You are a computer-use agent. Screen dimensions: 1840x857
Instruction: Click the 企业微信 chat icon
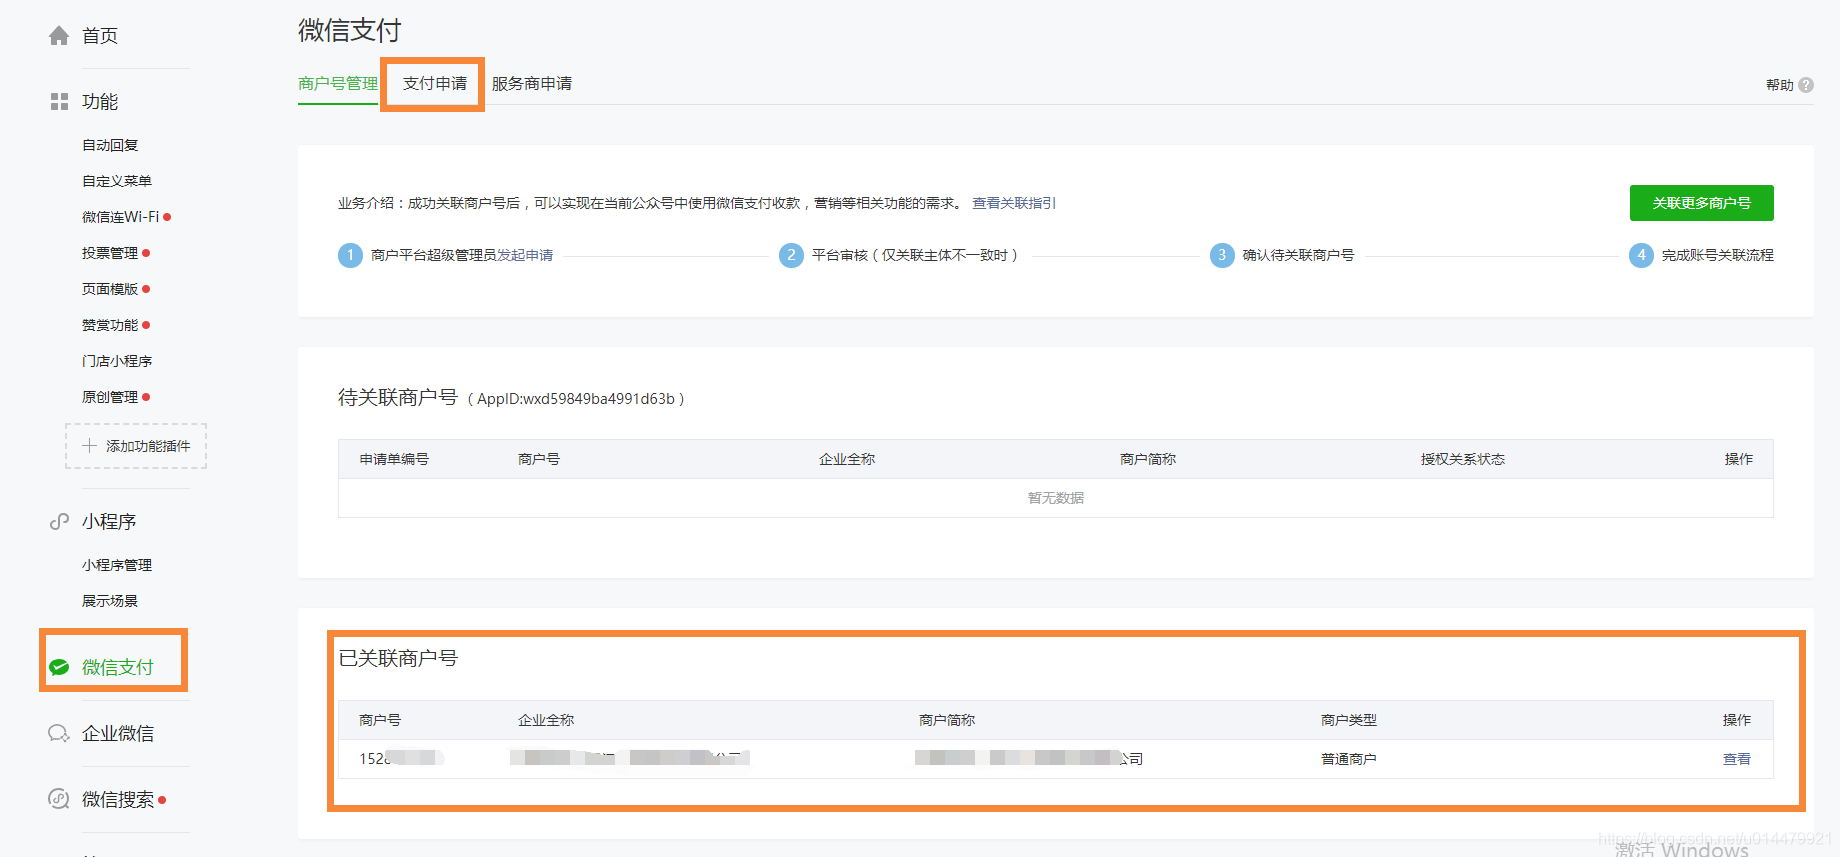[59, 734]
